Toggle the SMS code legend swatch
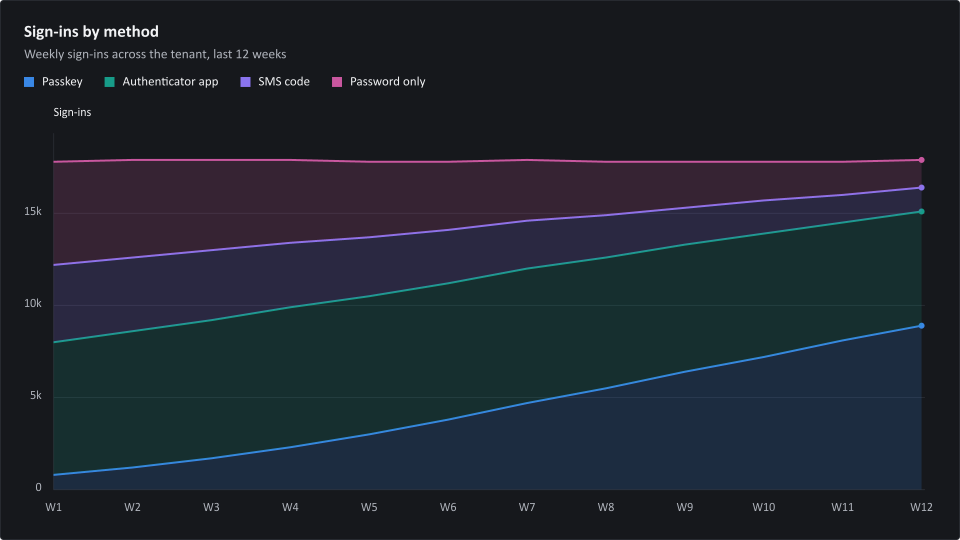The image size is (960, 540). click(x=246, y=82)
